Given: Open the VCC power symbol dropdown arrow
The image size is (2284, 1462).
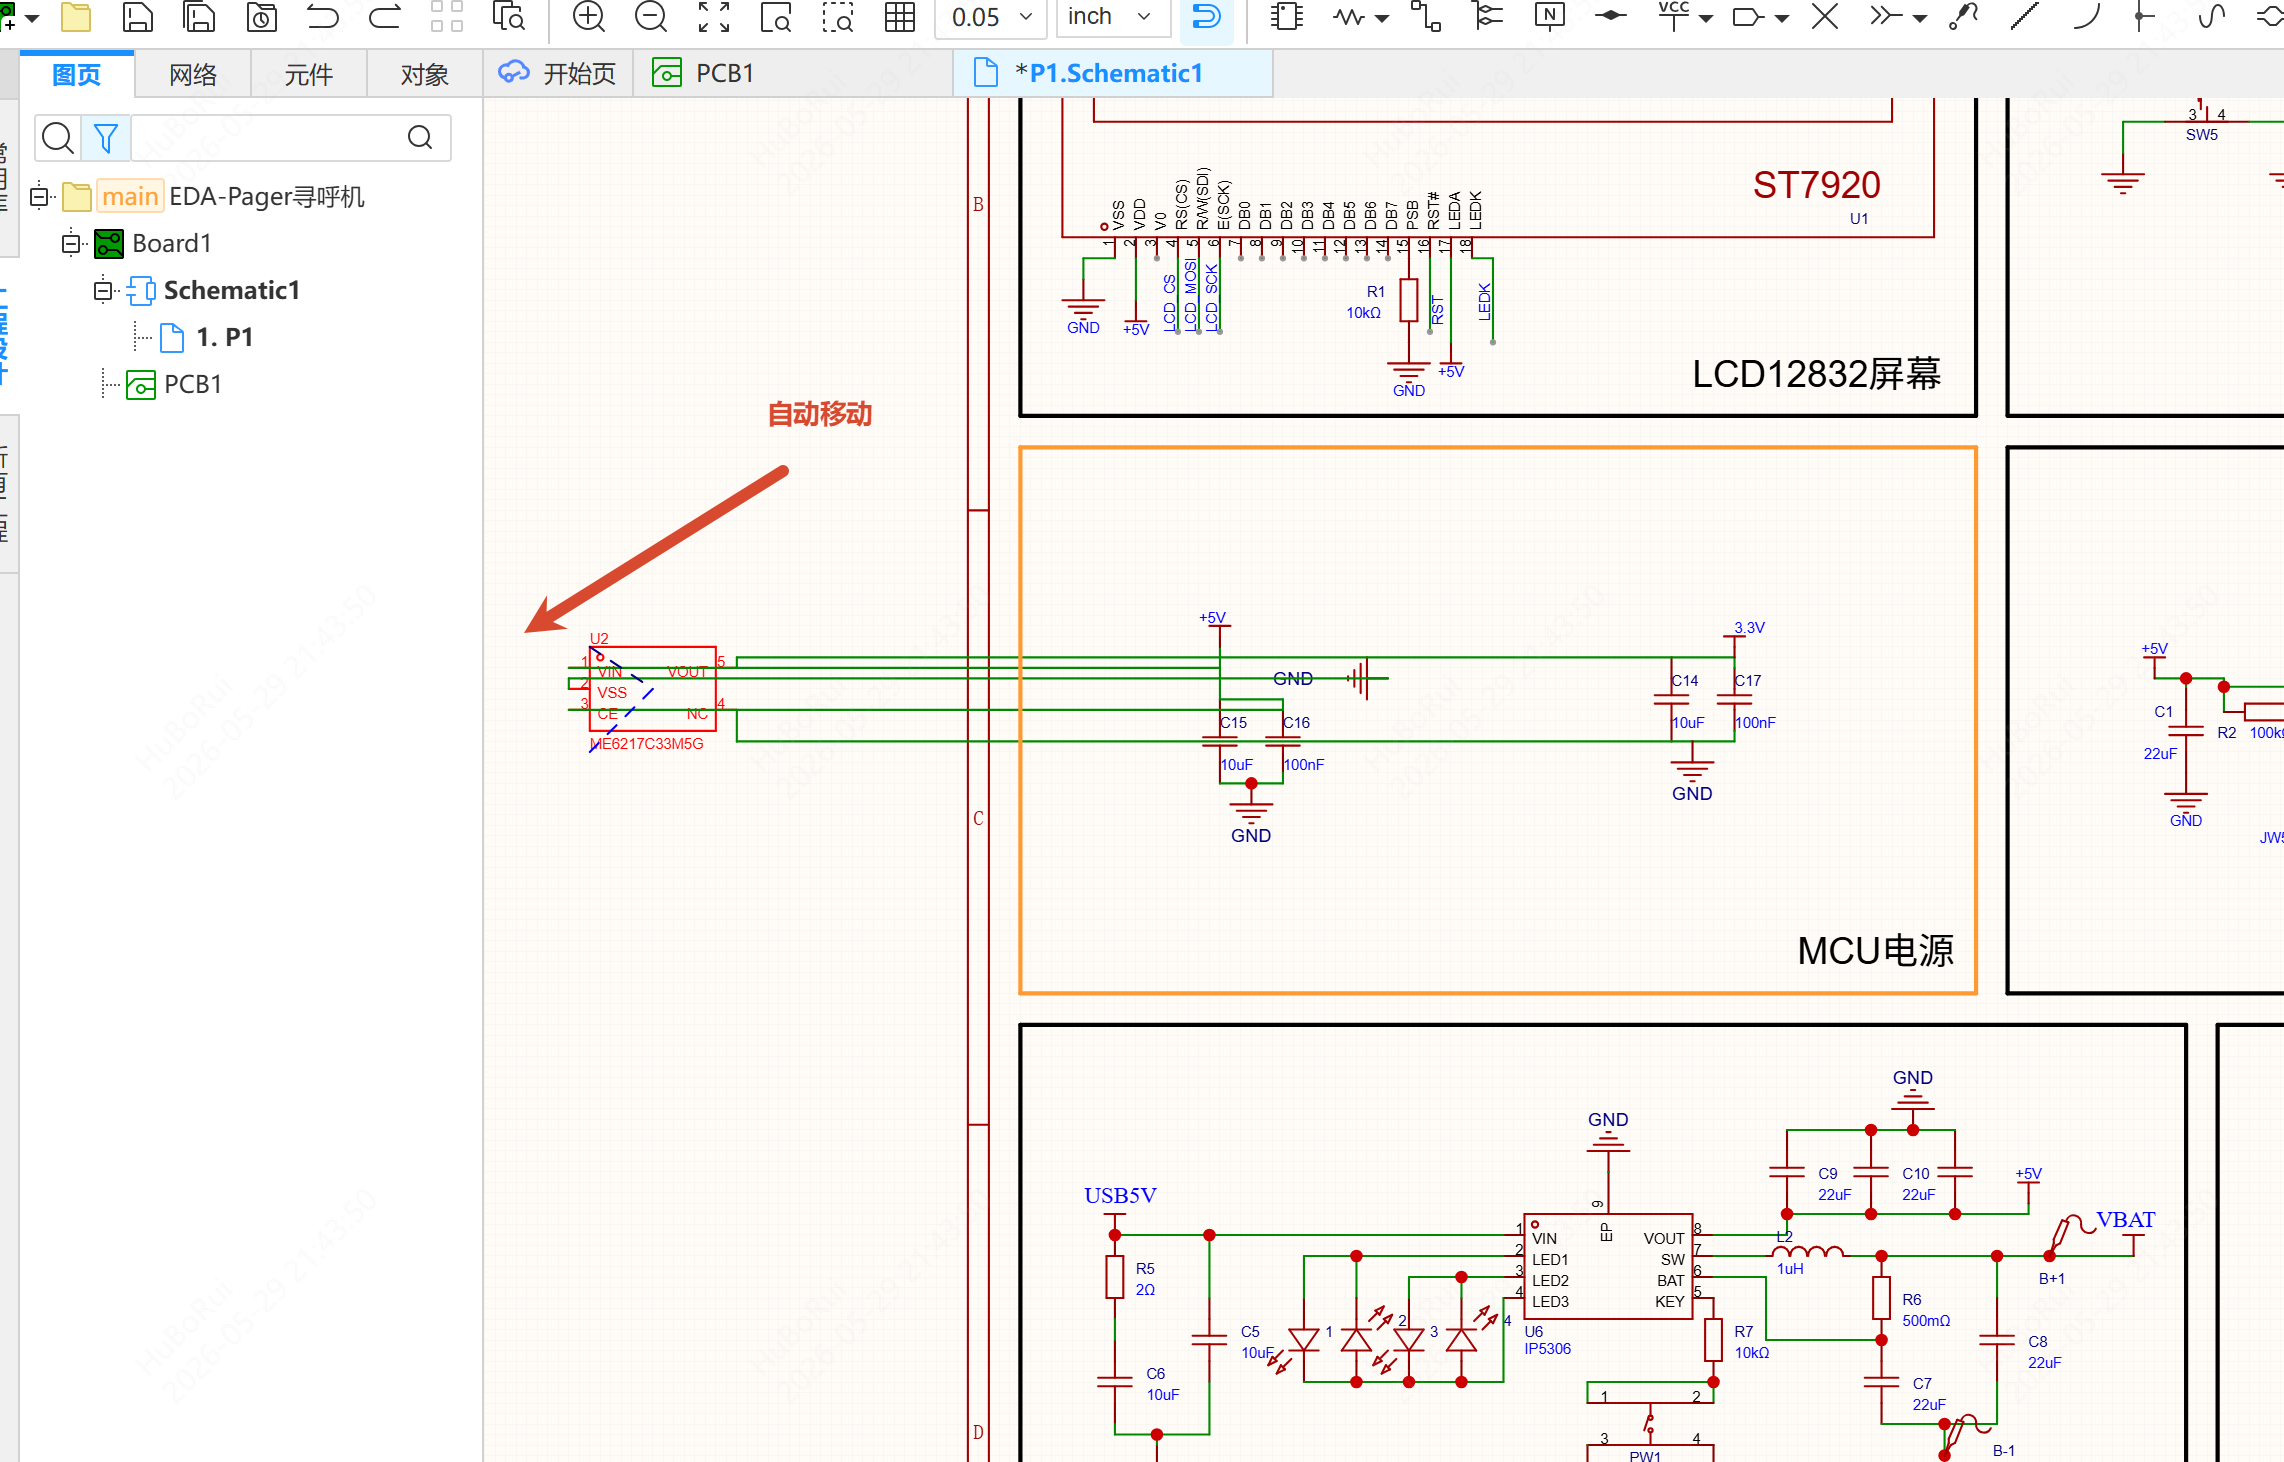Looking at the screenshot, I should [1706, 19].
